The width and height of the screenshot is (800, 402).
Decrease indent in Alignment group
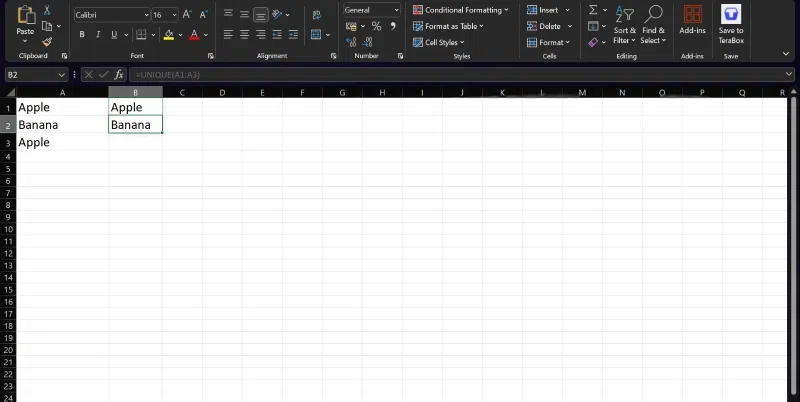point(277,35)
